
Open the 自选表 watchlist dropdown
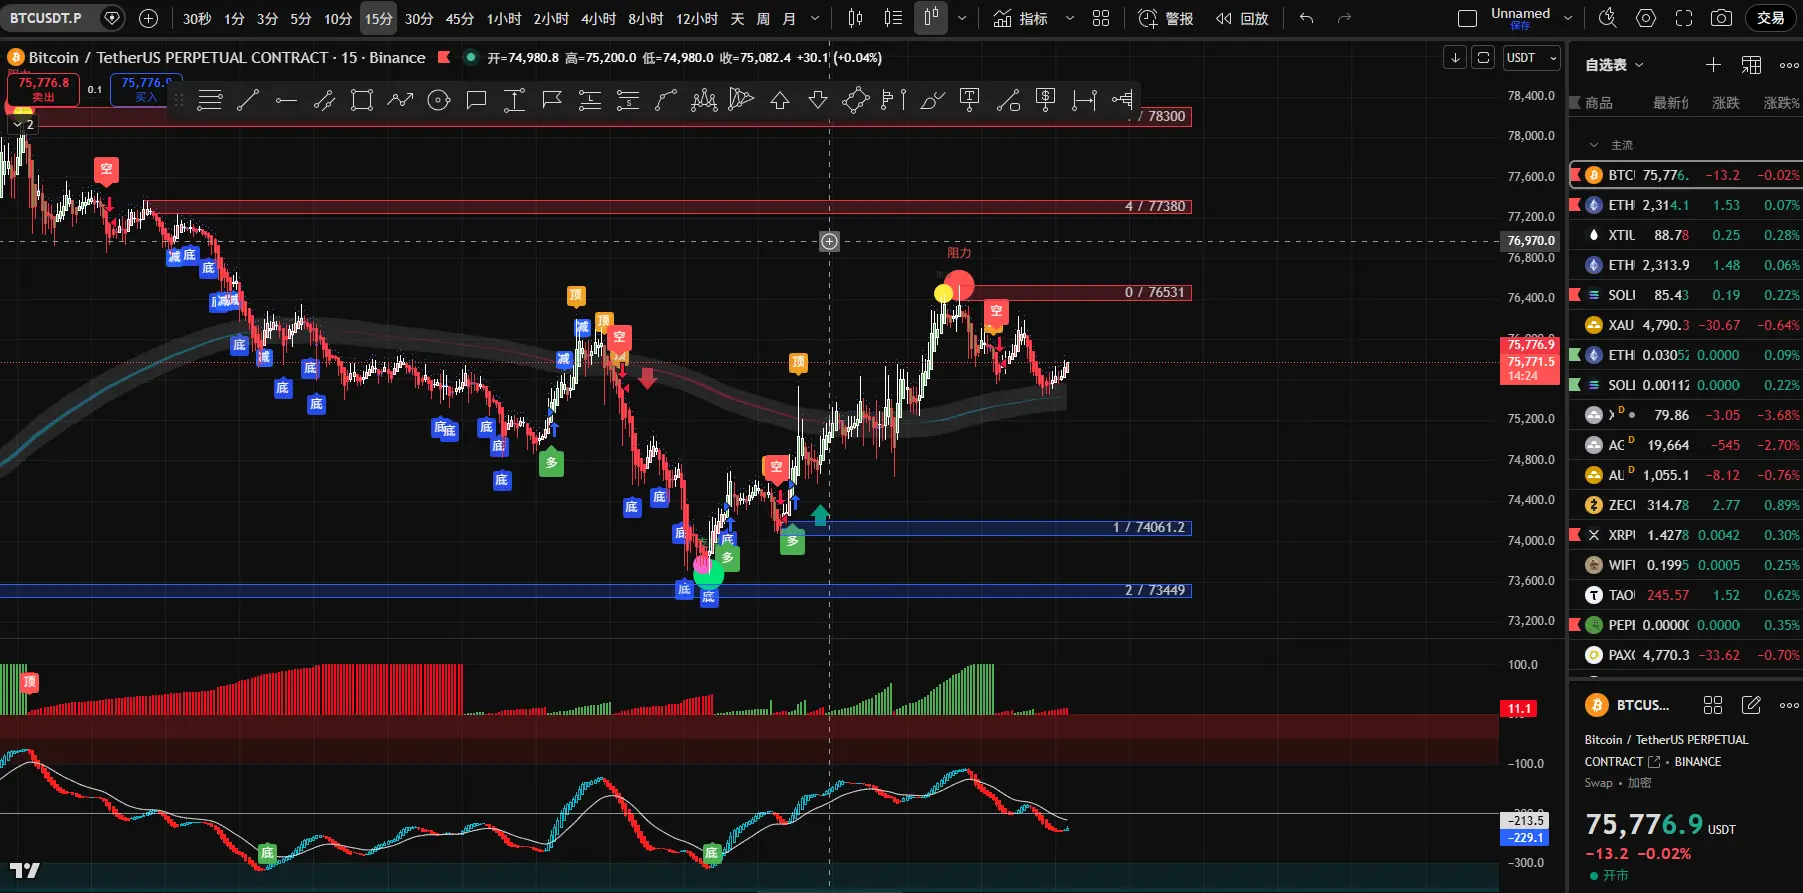(1614, 65)
